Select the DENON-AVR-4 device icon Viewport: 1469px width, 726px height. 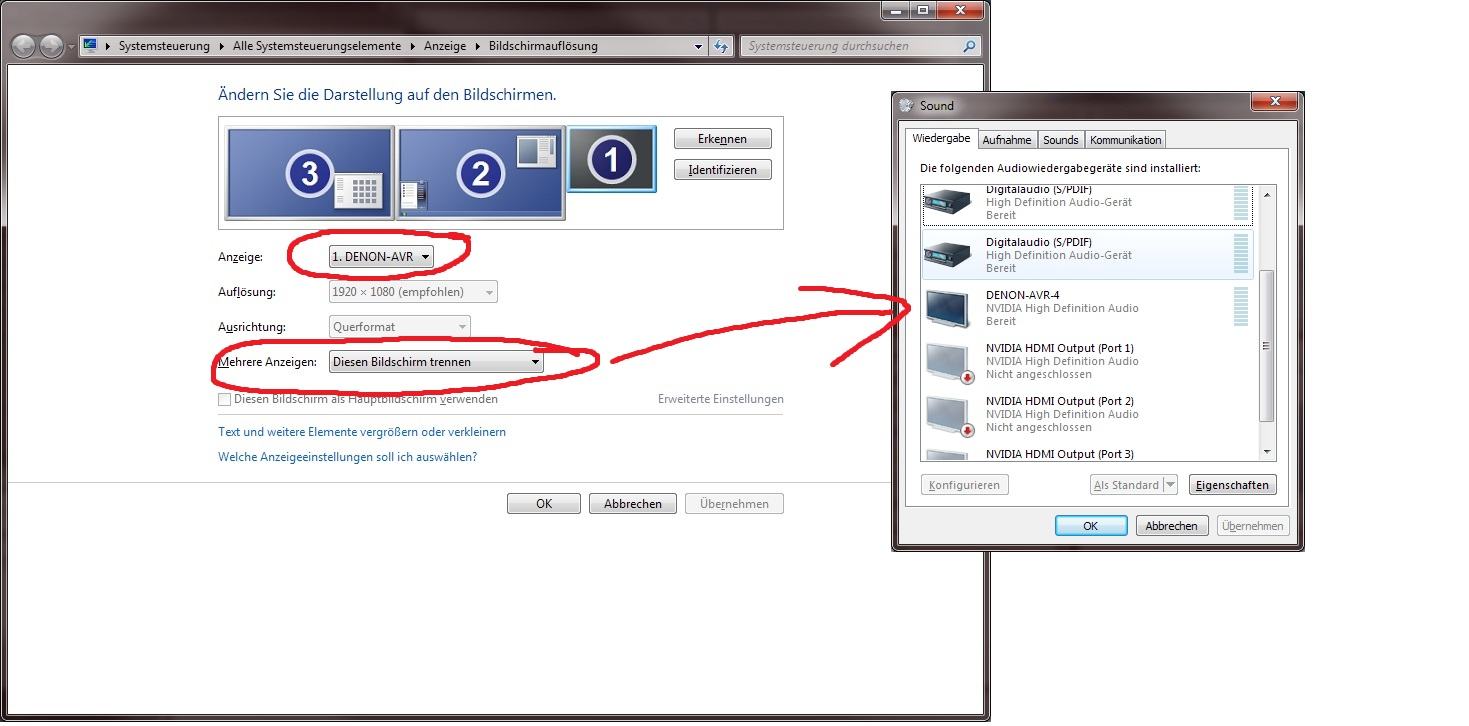click(947, 307)
